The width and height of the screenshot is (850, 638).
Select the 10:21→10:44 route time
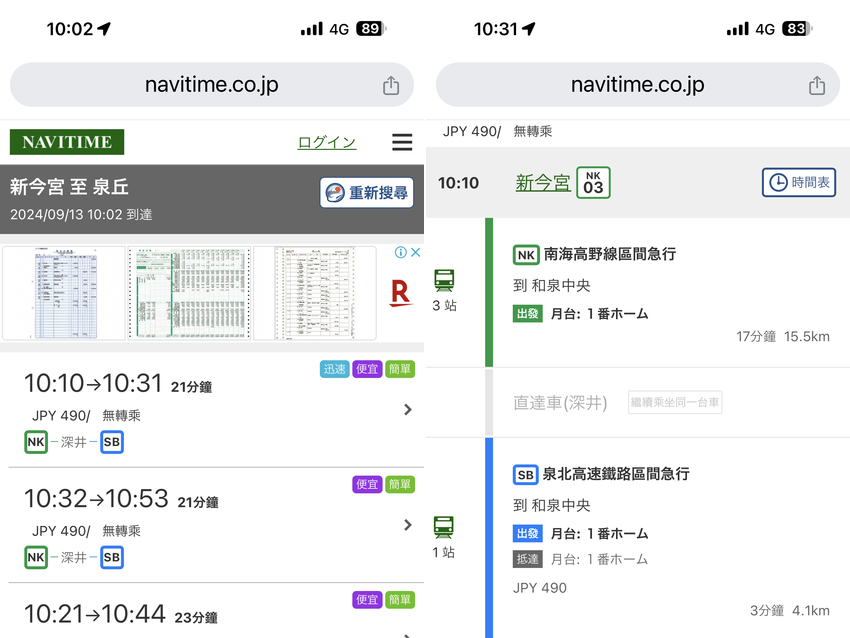coord(94,614)
